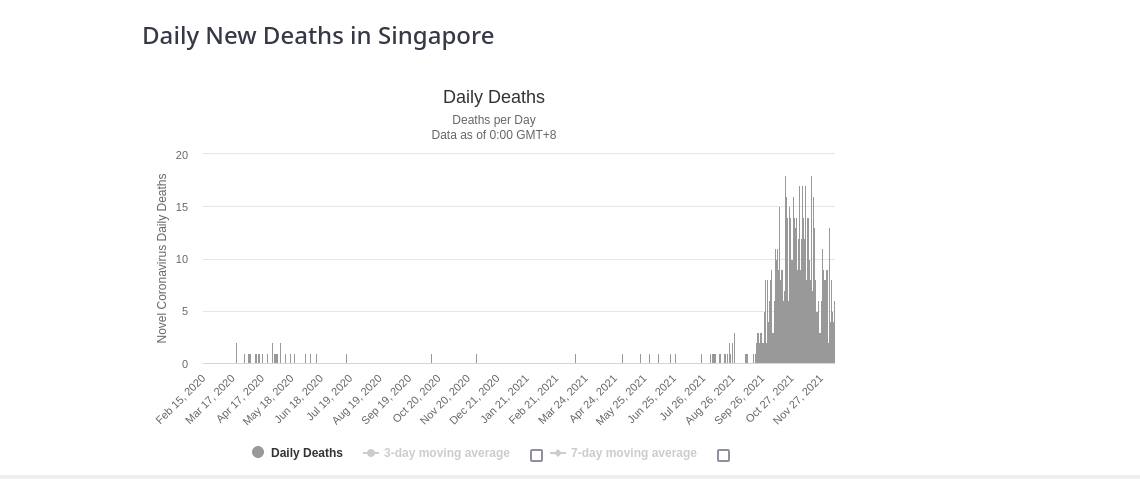Click the x-axis label May 18, 2020
The height and width of the screenshot is (479, 1140).
(x=269, y=399)
